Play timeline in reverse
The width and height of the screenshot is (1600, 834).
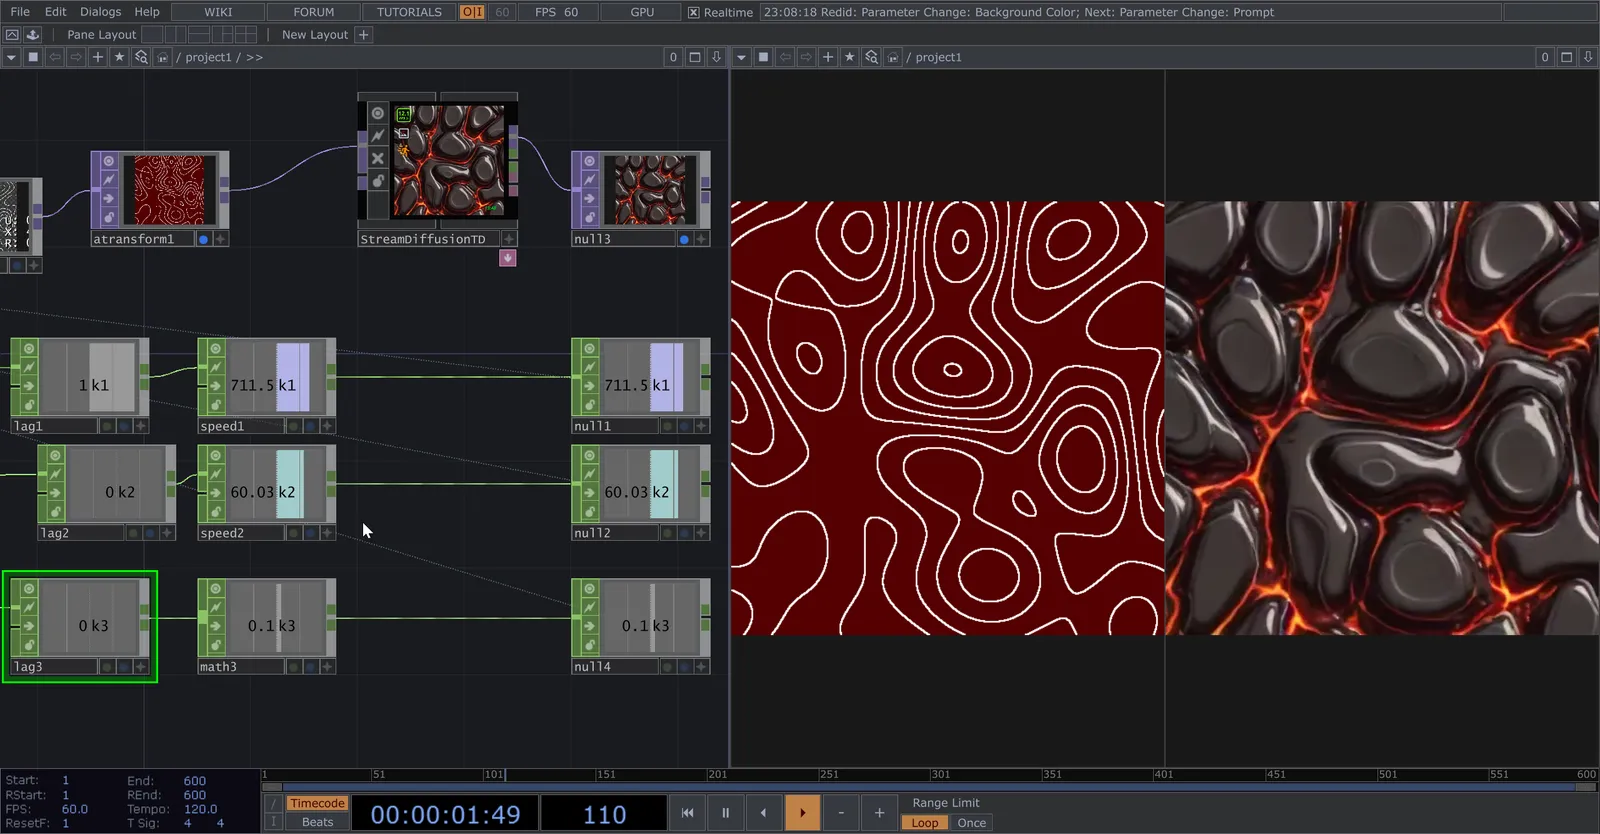pyautogui.click(x=763, y=813)
